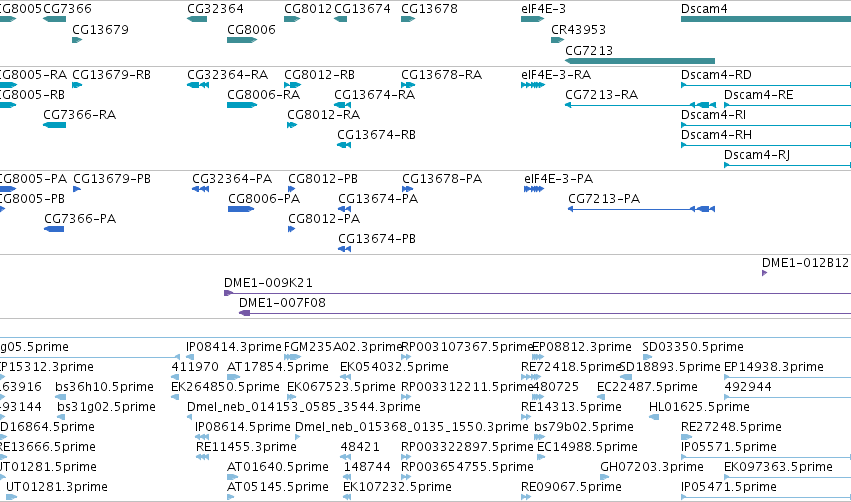
Task: Click the CG32364-RA transcript label
Action: pyautogui.click(x=227, y=74)
